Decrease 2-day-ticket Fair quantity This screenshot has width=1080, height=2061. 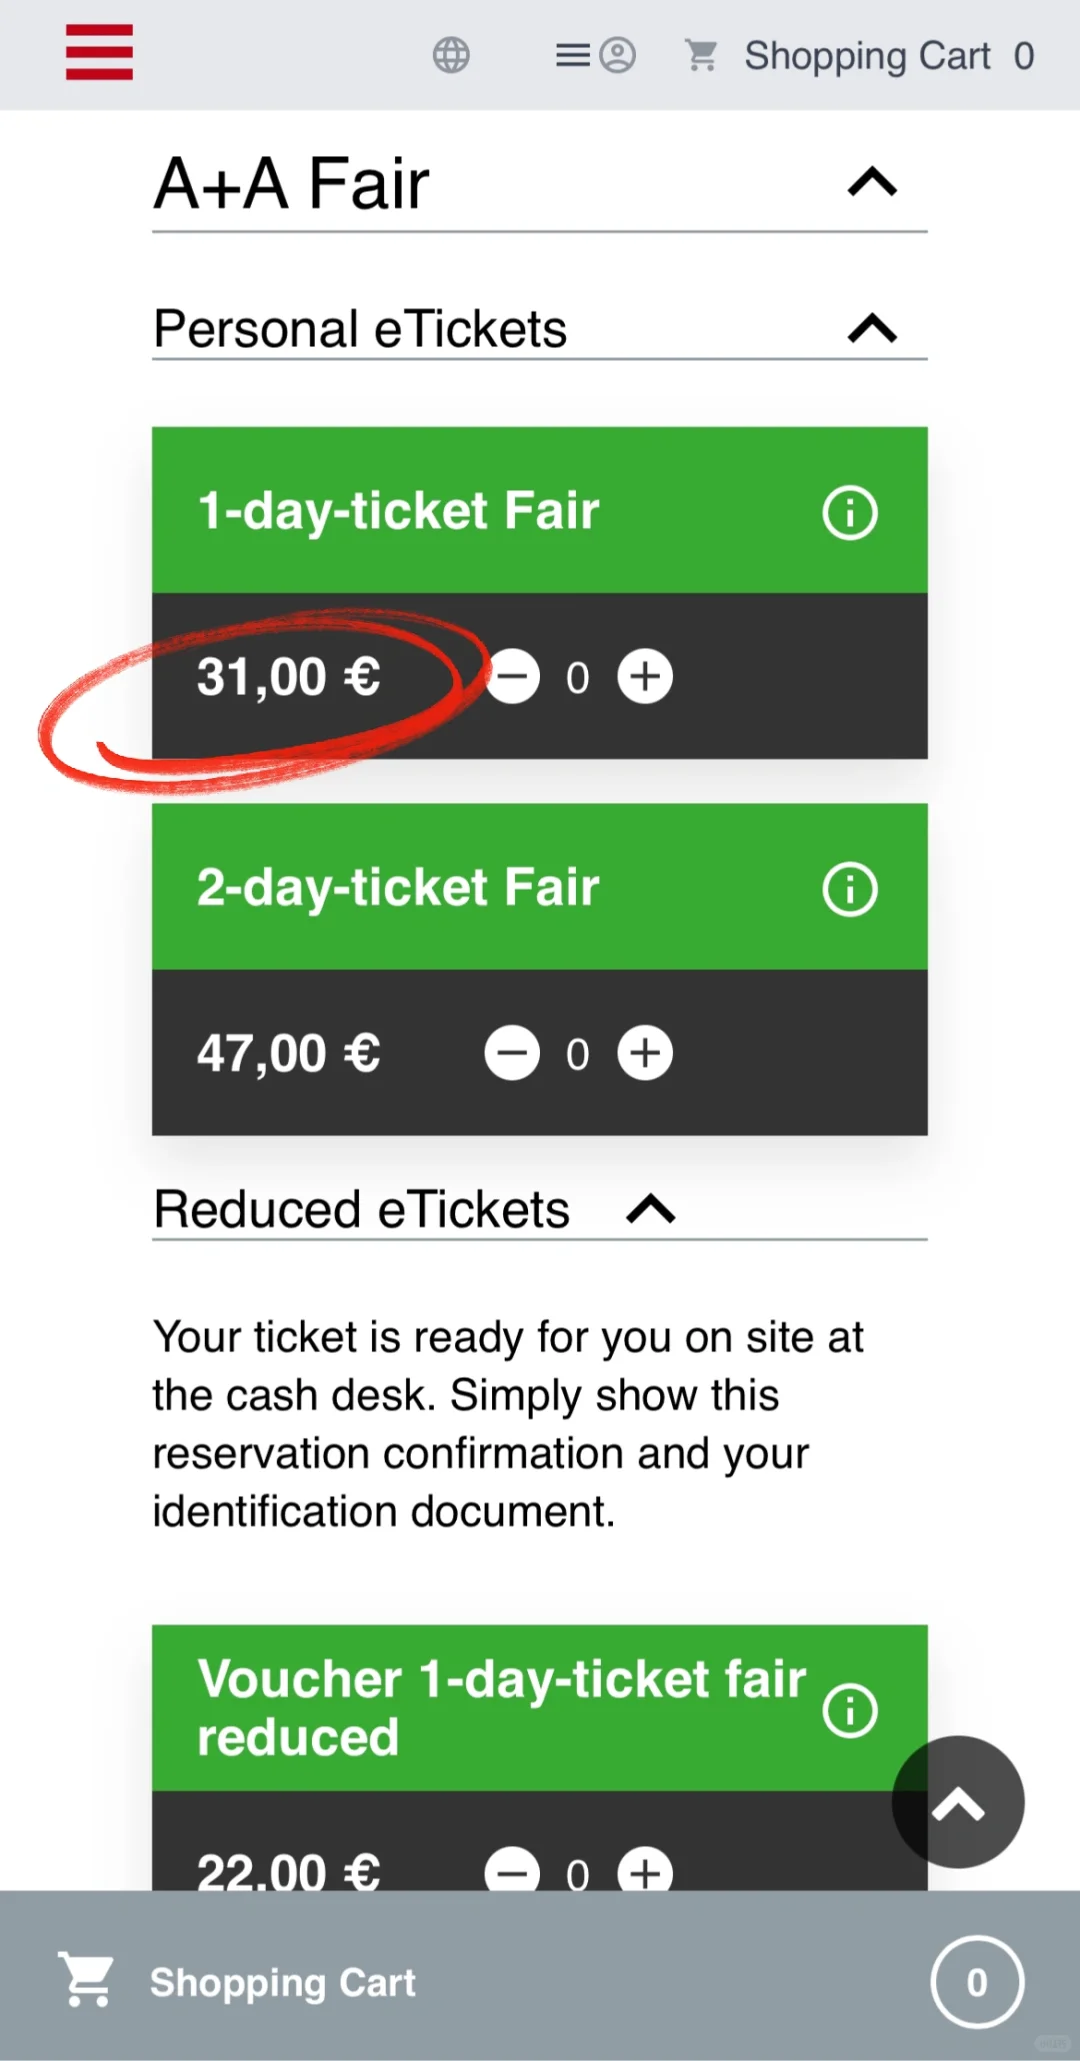512,1053
